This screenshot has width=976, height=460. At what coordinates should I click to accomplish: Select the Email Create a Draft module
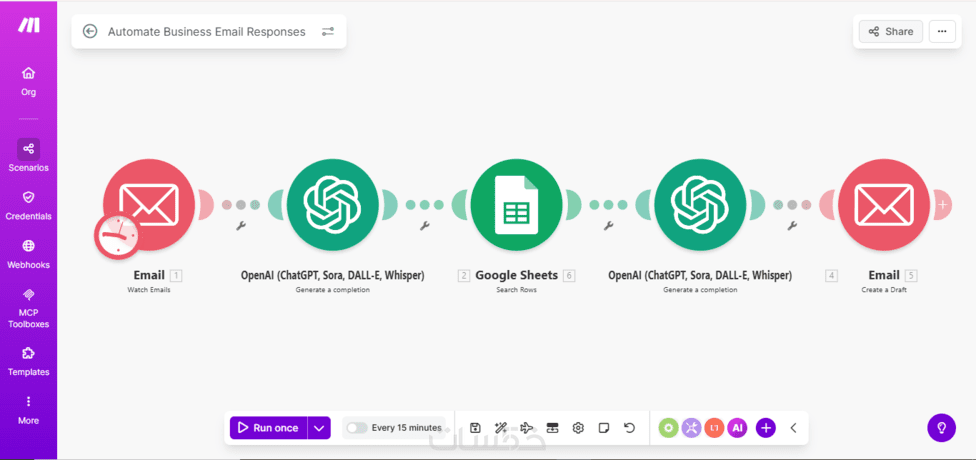click(883, 205)
